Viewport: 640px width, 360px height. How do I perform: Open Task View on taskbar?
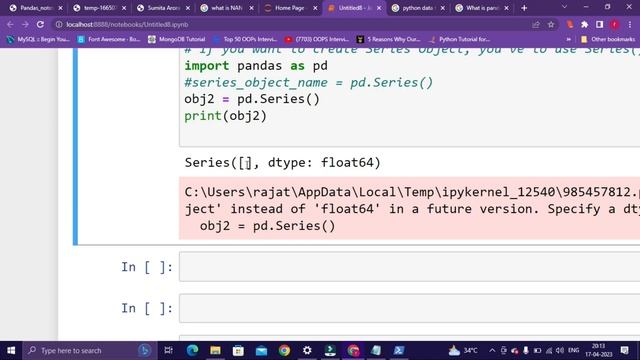coord(168,350)
